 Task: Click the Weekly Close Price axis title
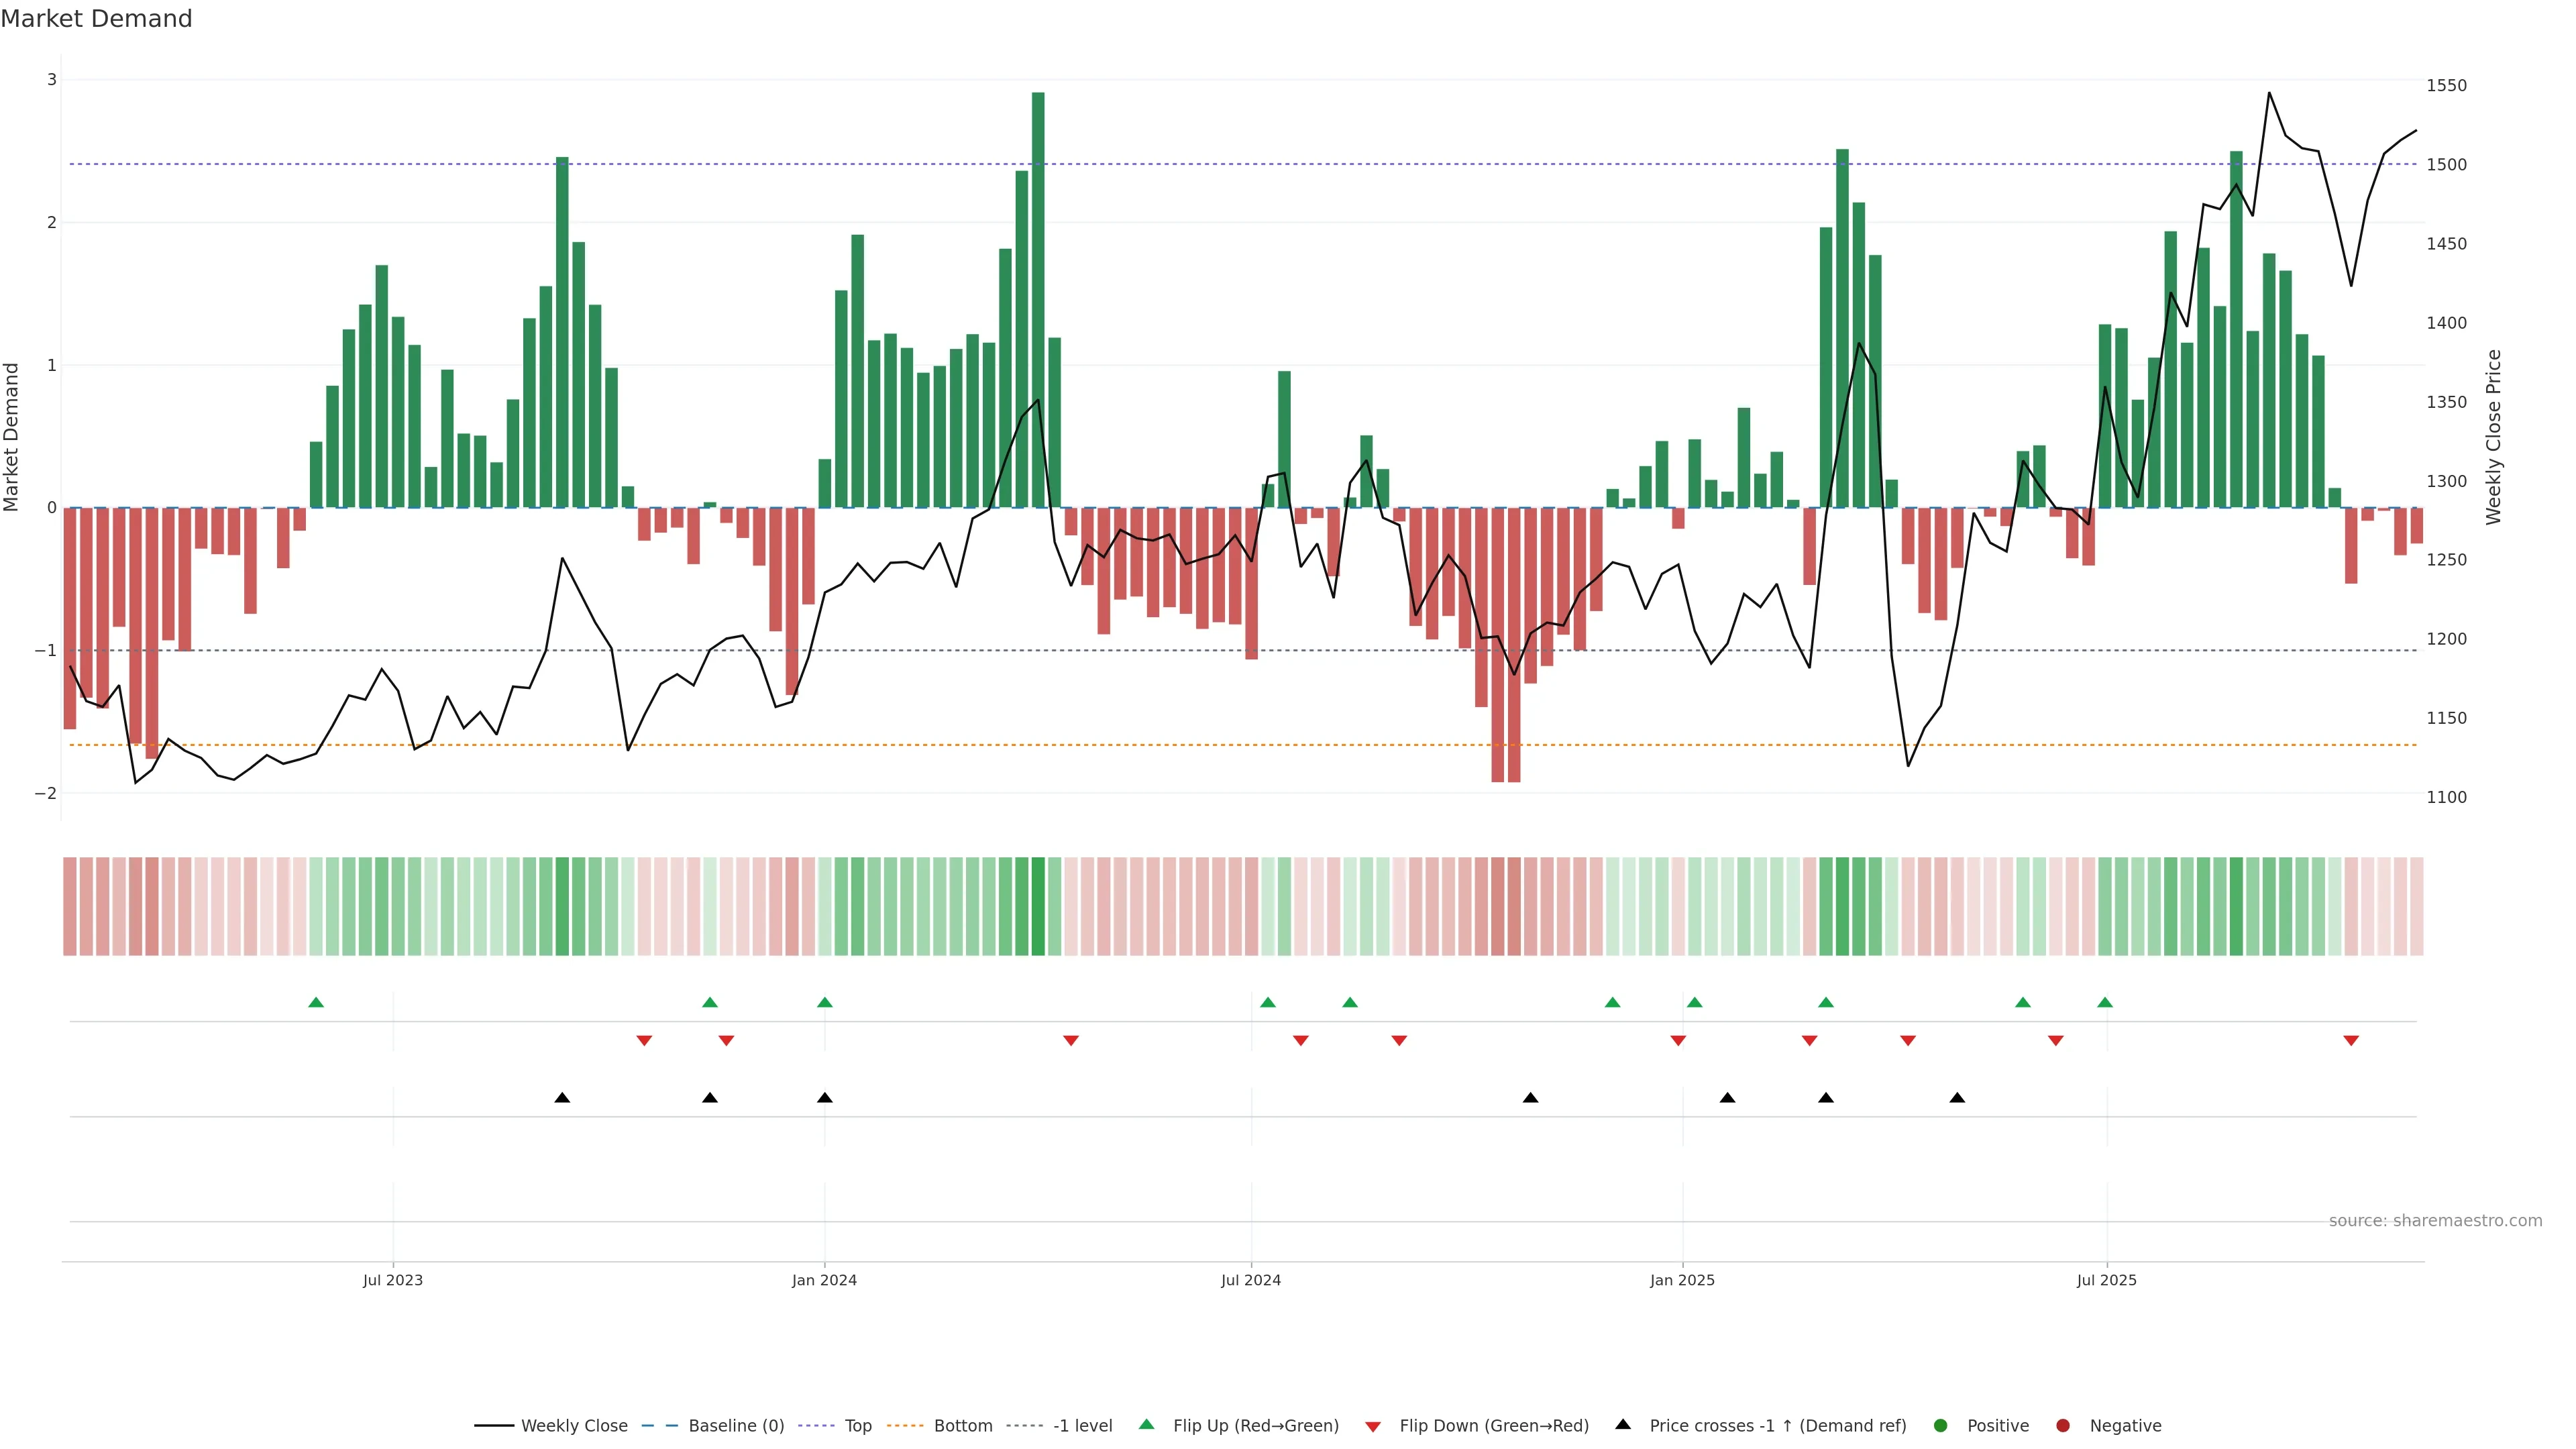click(2493, 437)
